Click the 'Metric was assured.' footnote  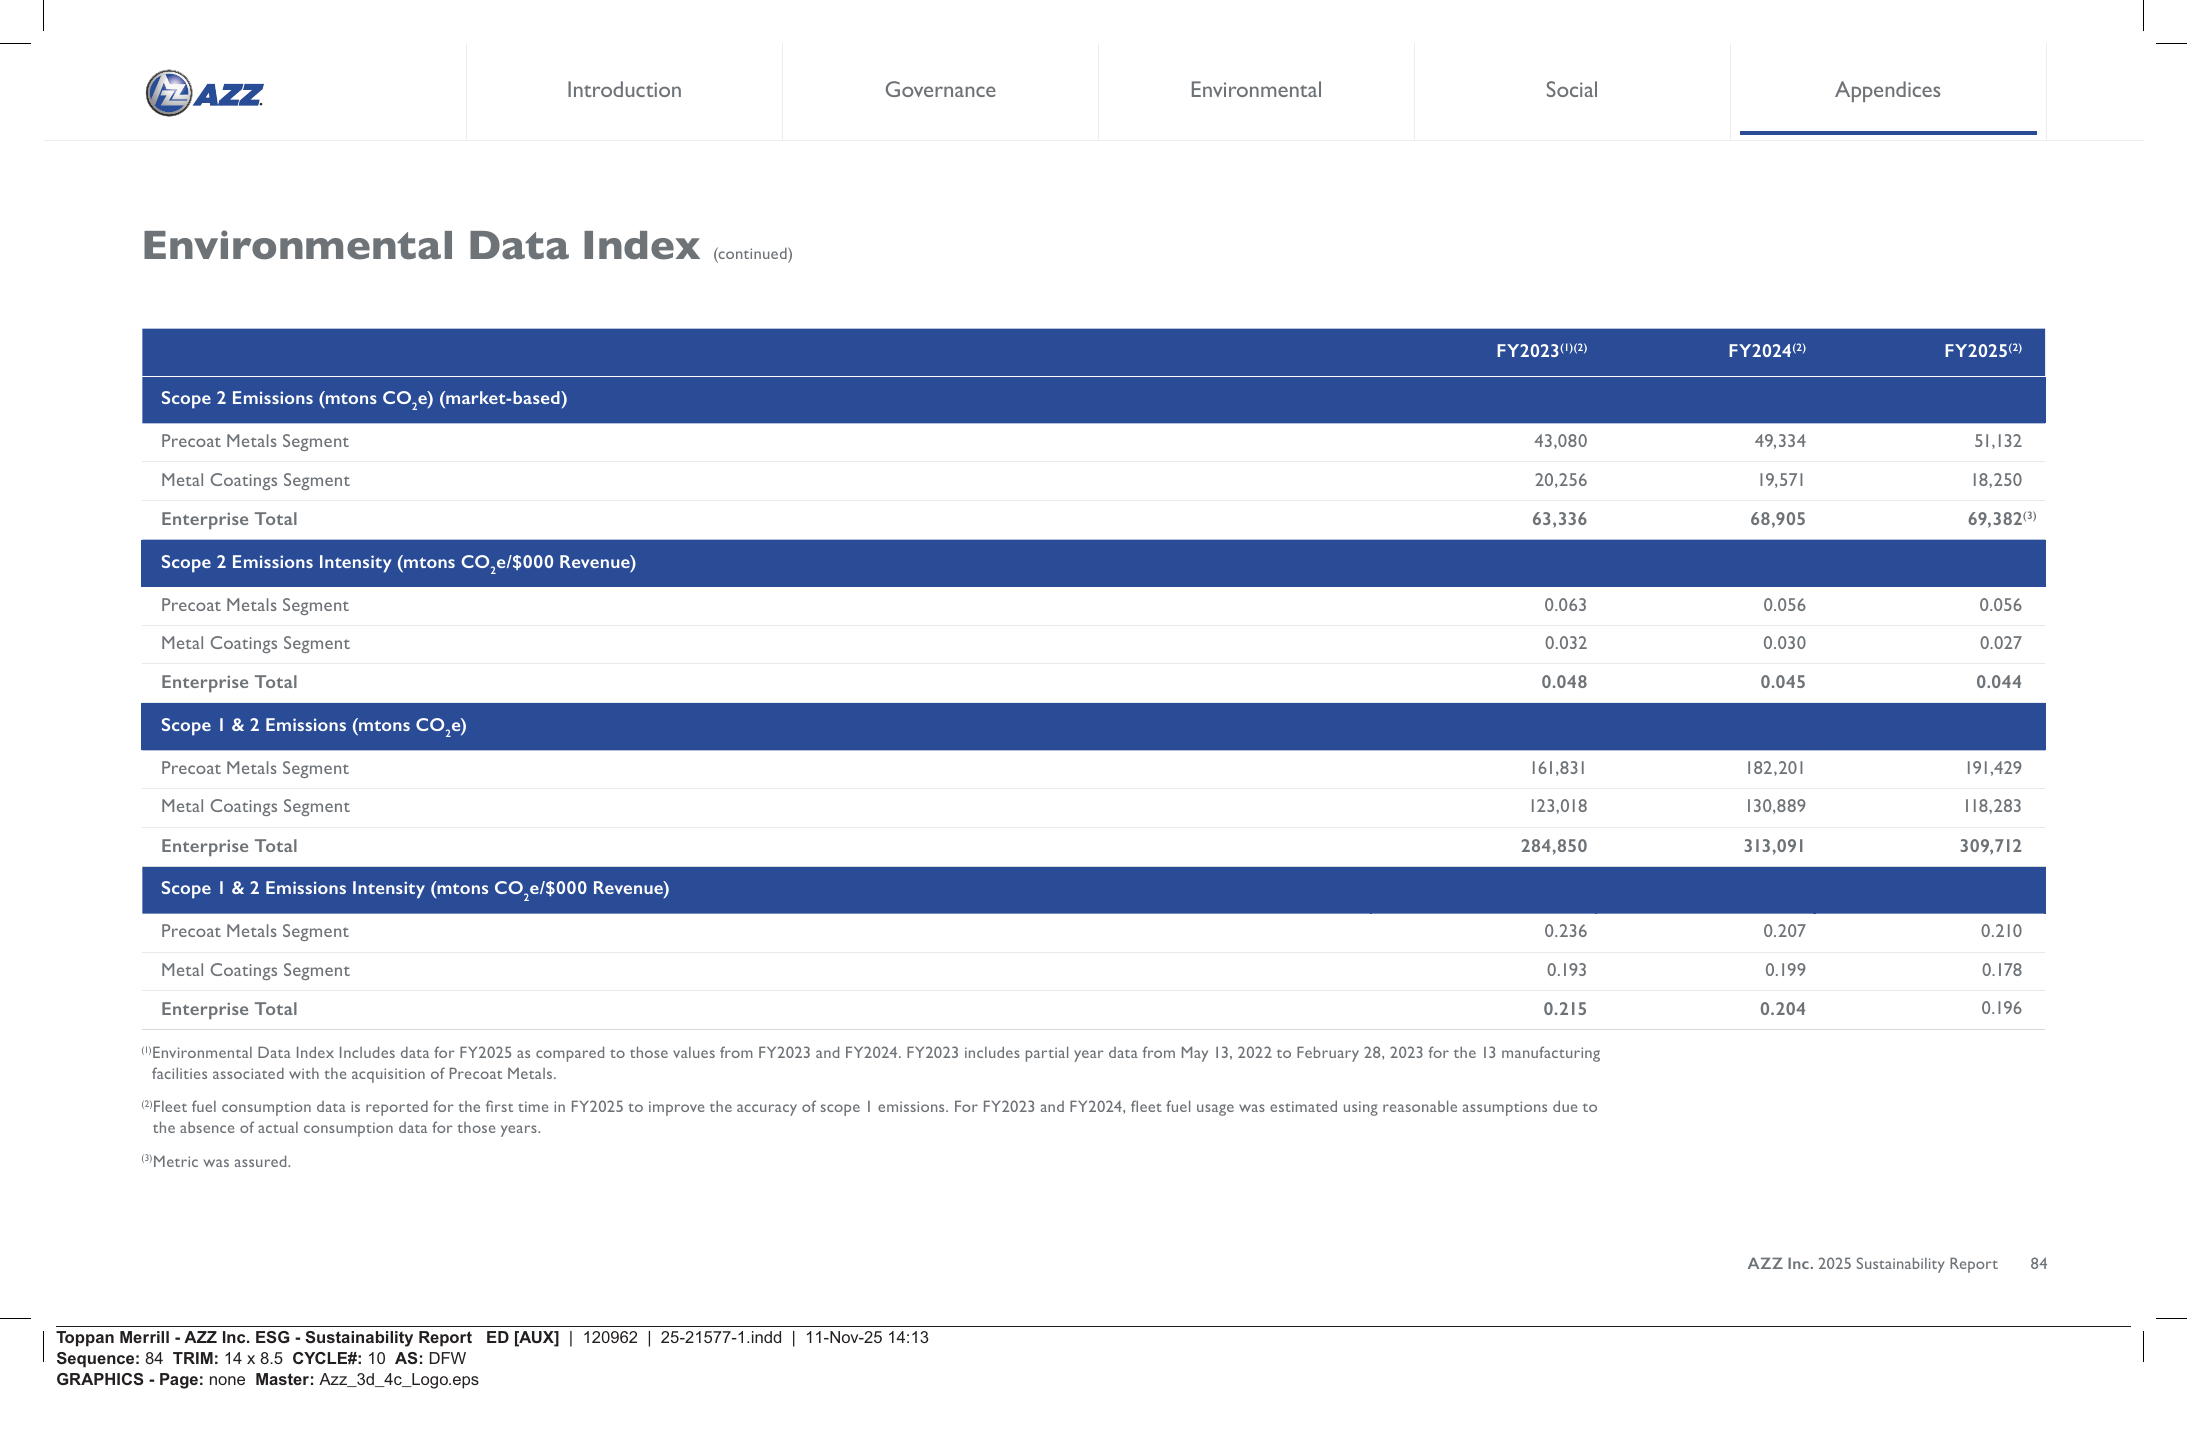[x=216, y=1161]
